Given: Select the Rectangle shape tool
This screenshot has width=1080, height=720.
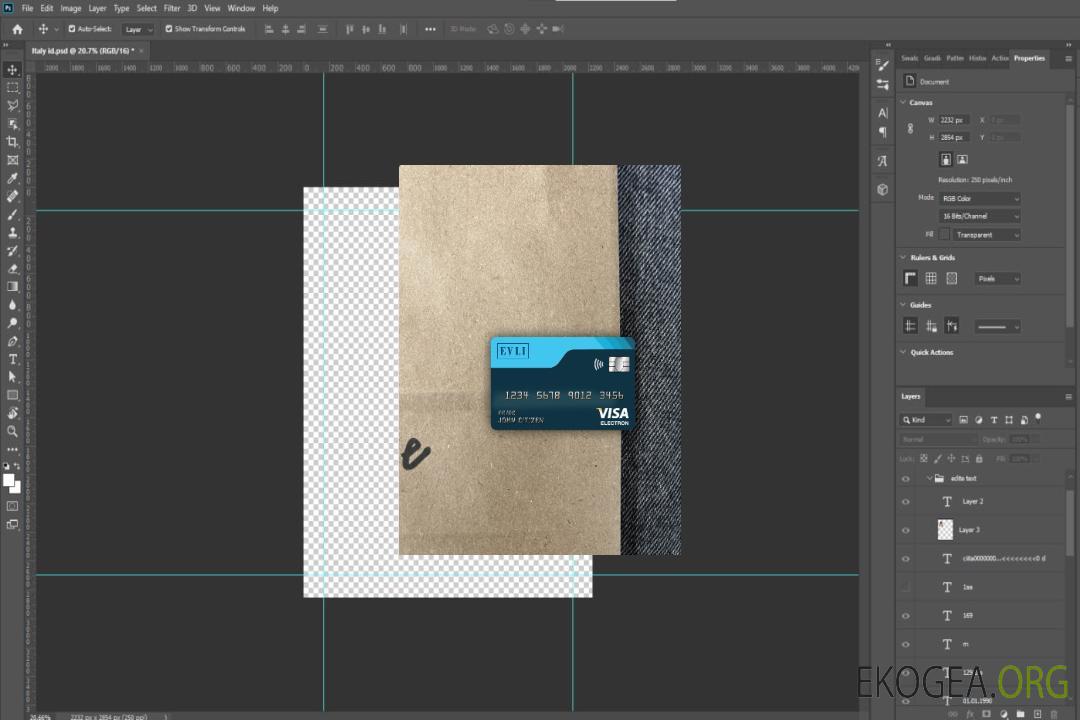Looking at the screenshot, I should click(x=12, y=395).
